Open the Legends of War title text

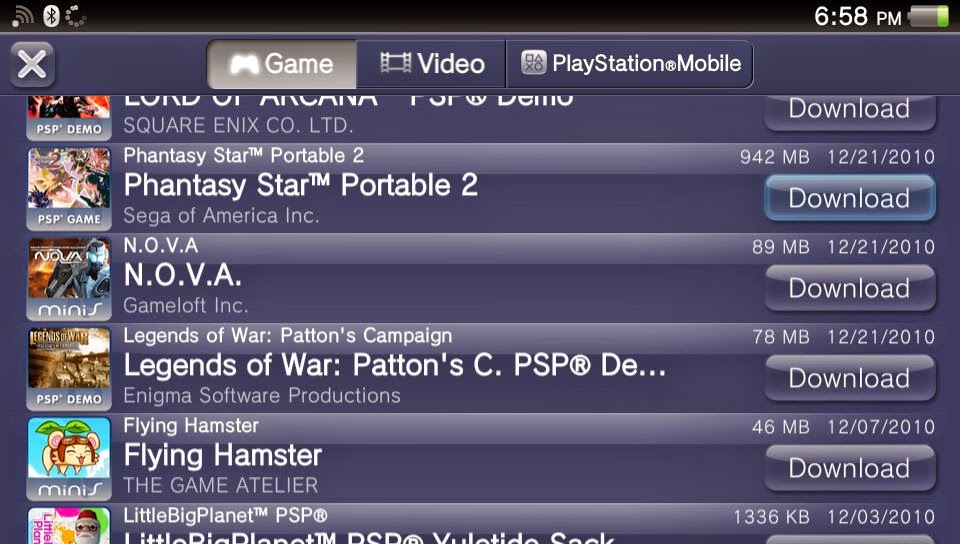[x=395, y=366]
